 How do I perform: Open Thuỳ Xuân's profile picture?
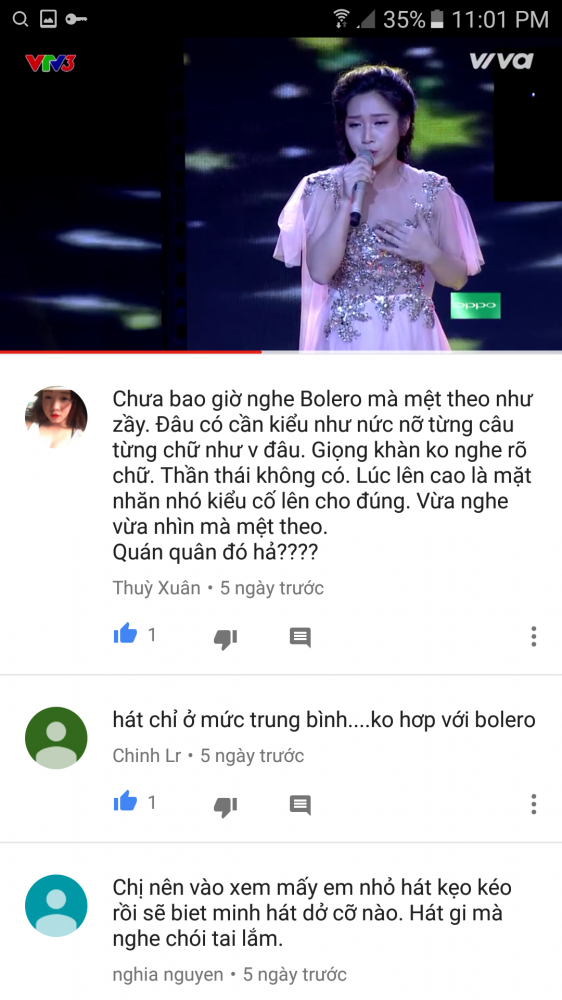click(56, 417)
